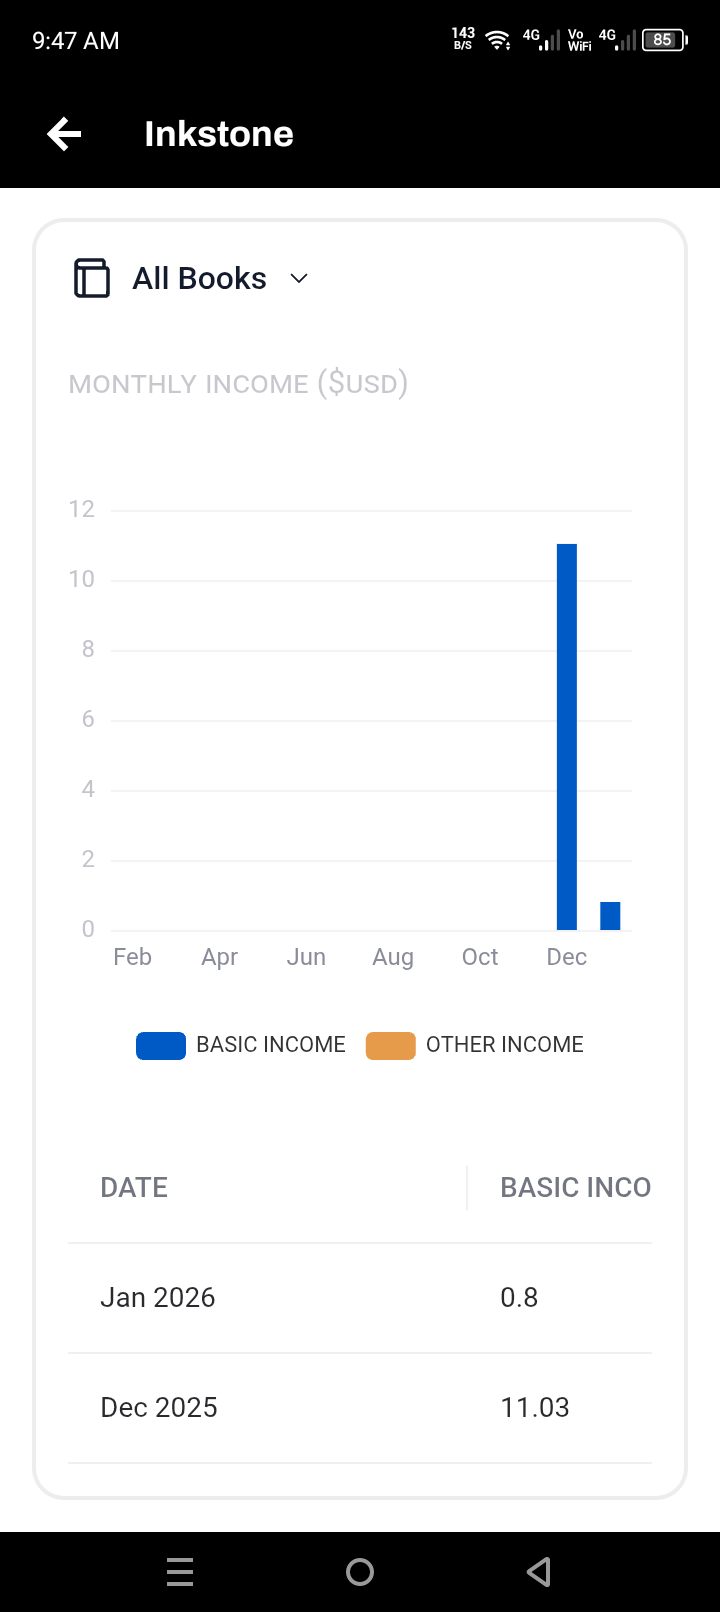Tap the small January income bar

pyautogui.click(x=610, y=916)
